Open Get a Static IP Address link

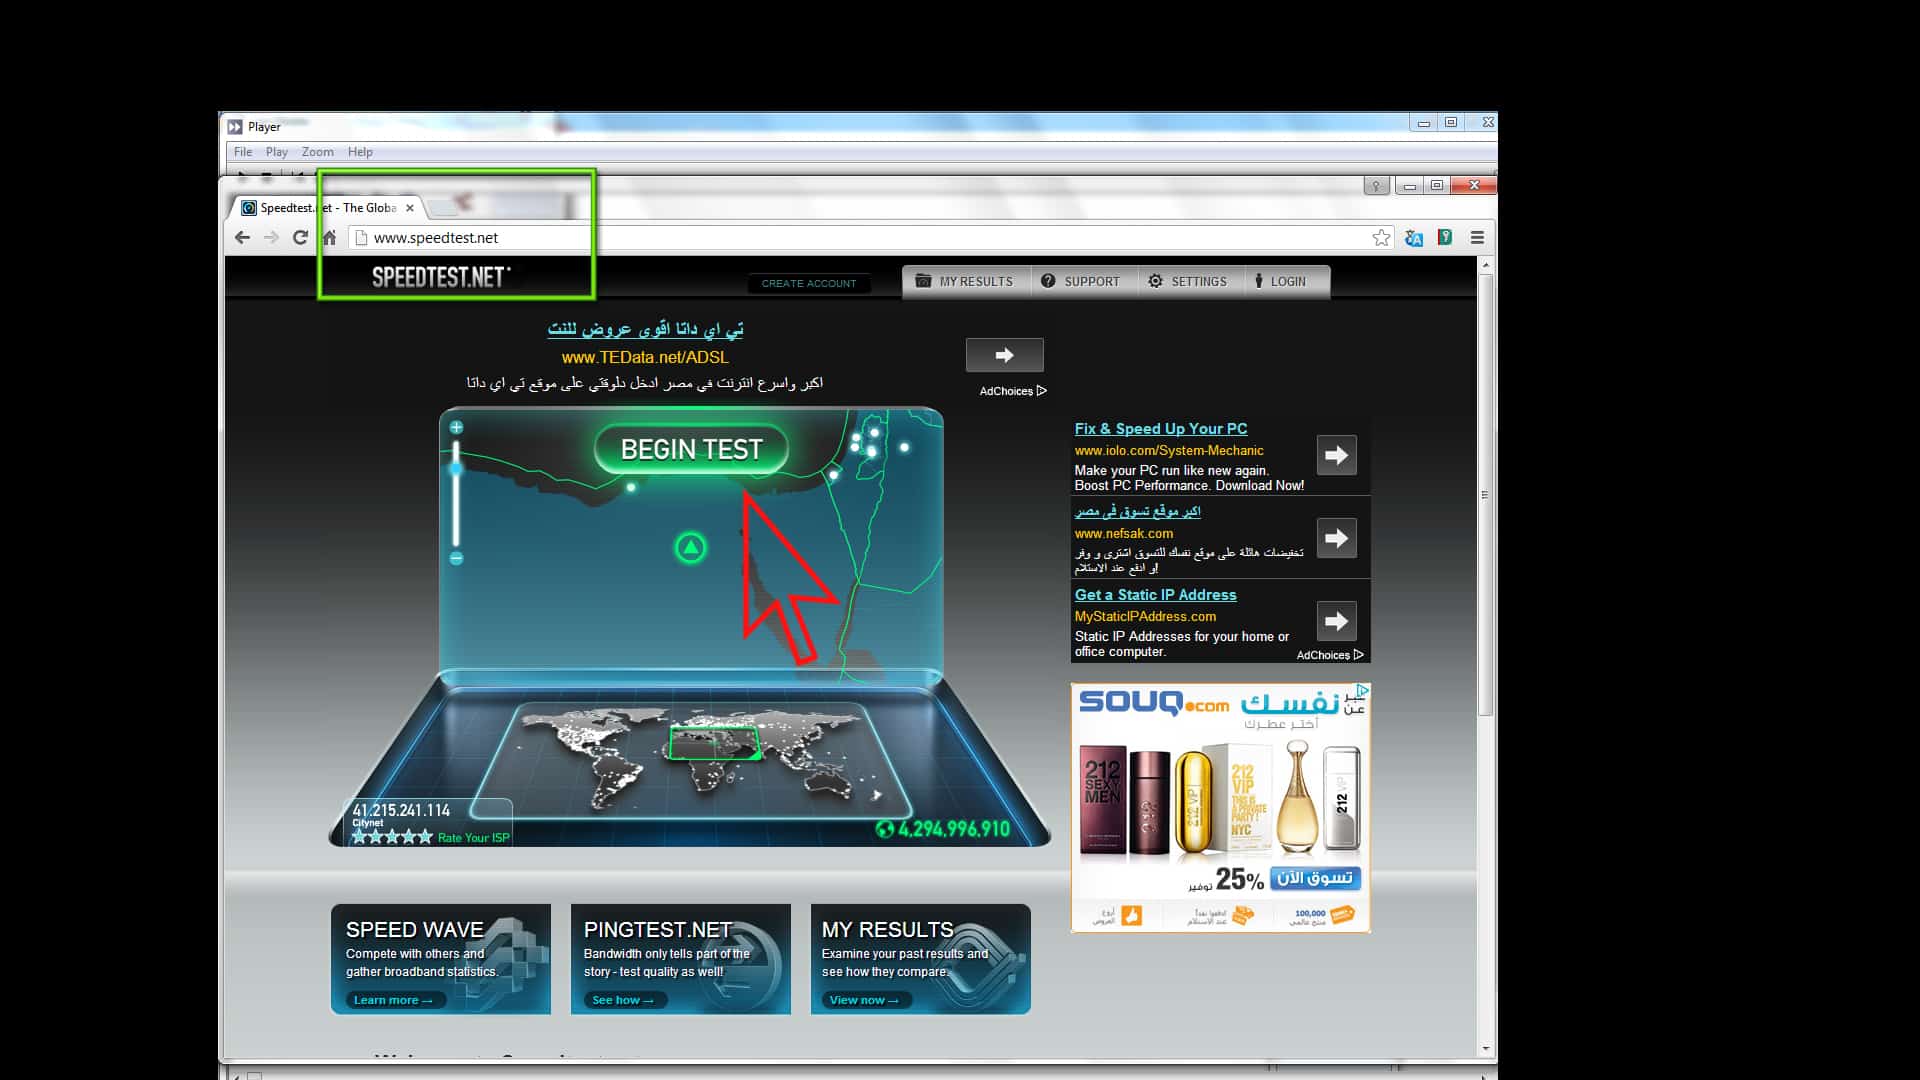[1155, 595]
